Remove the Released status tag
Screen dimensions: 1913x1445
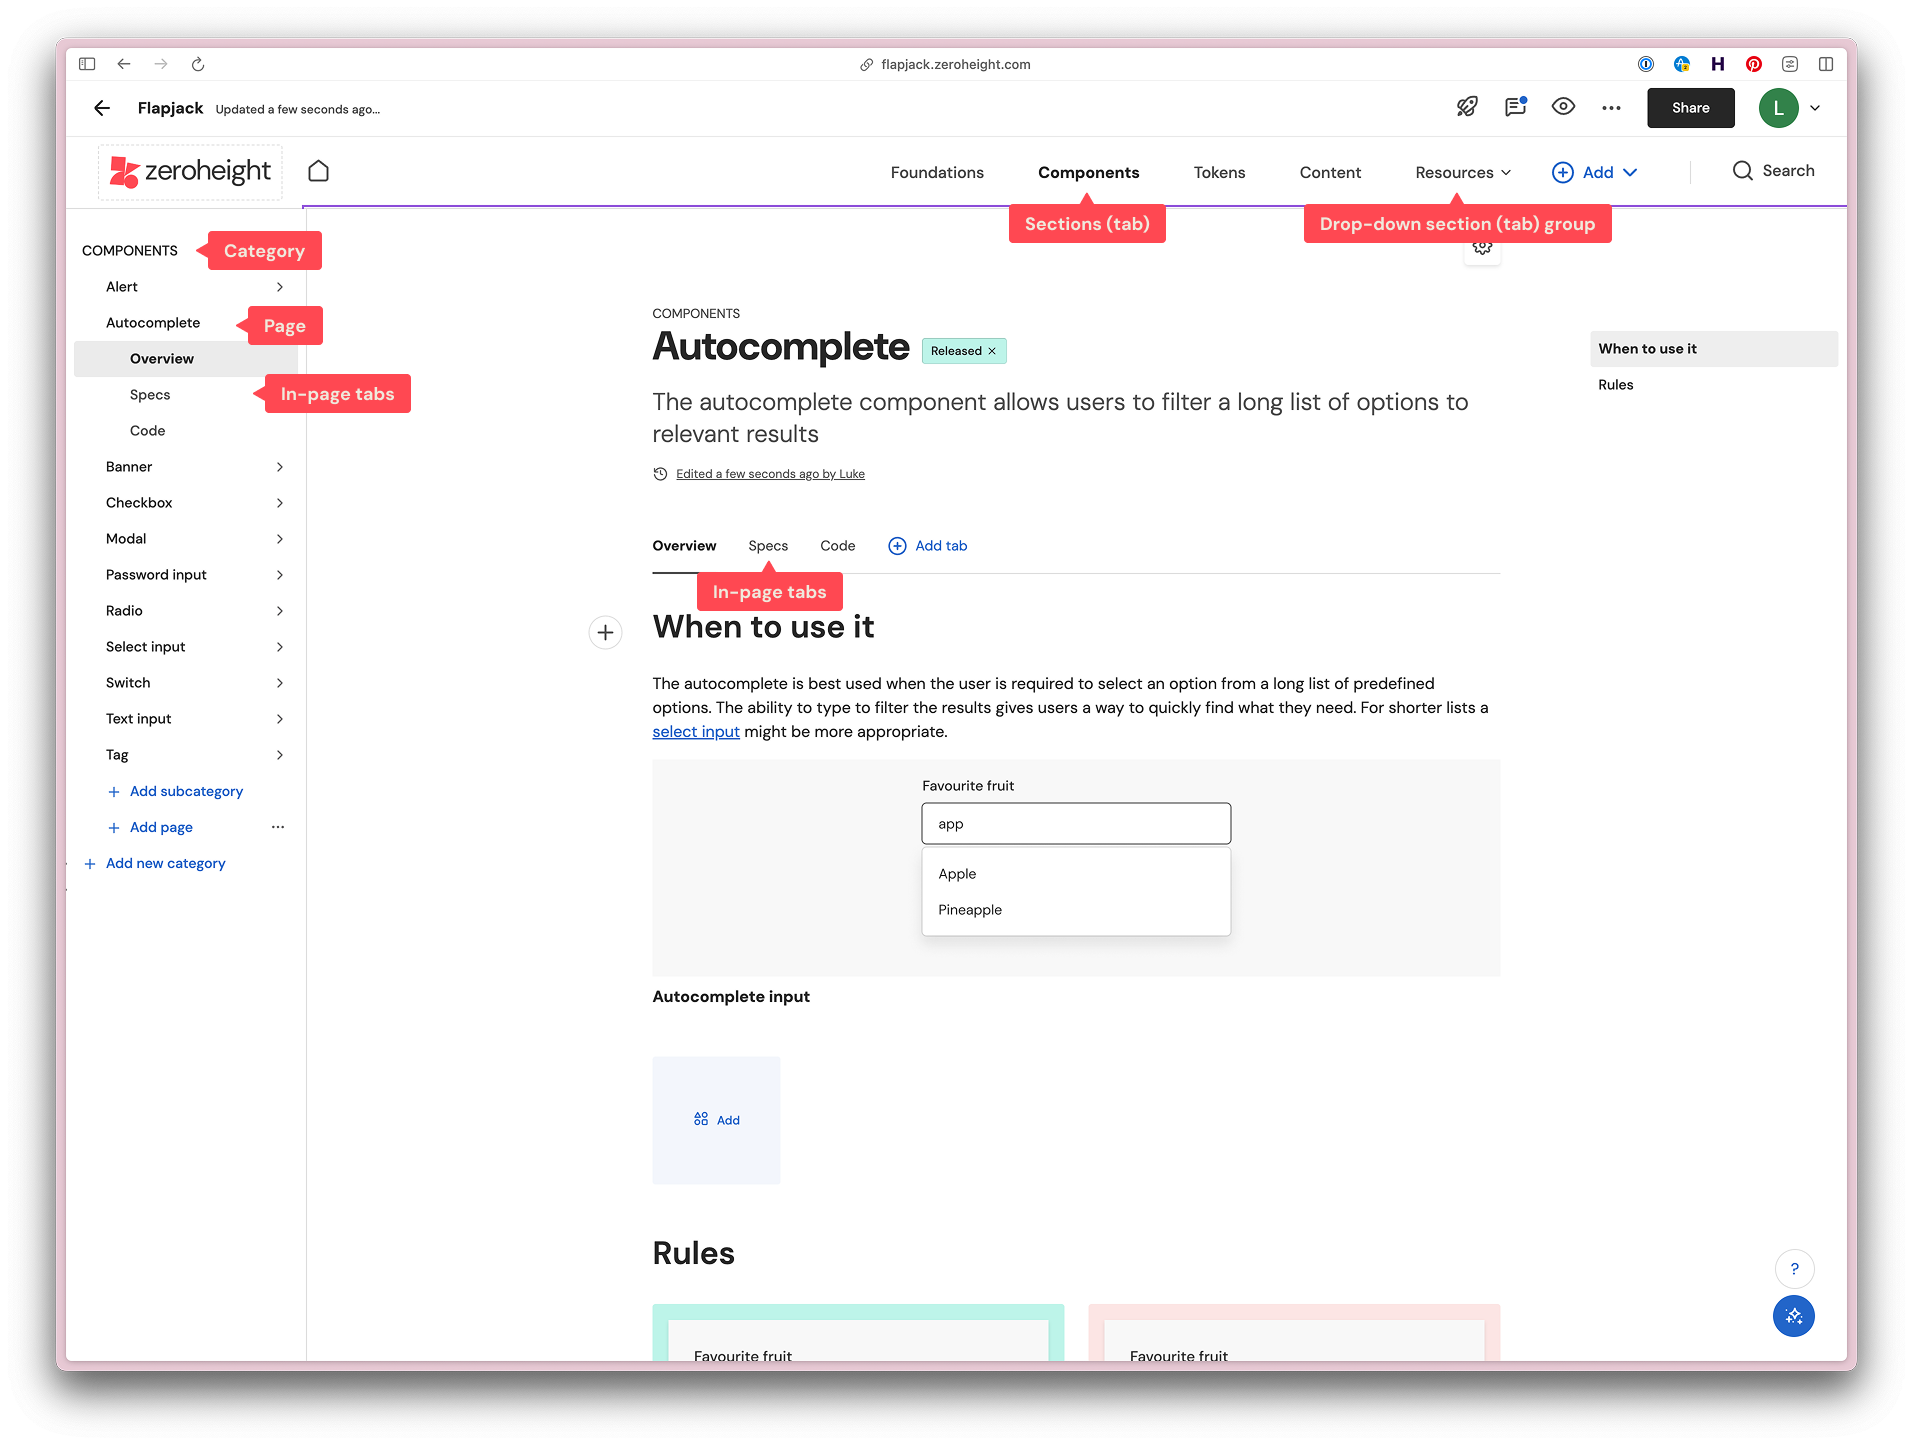[992, 351]
